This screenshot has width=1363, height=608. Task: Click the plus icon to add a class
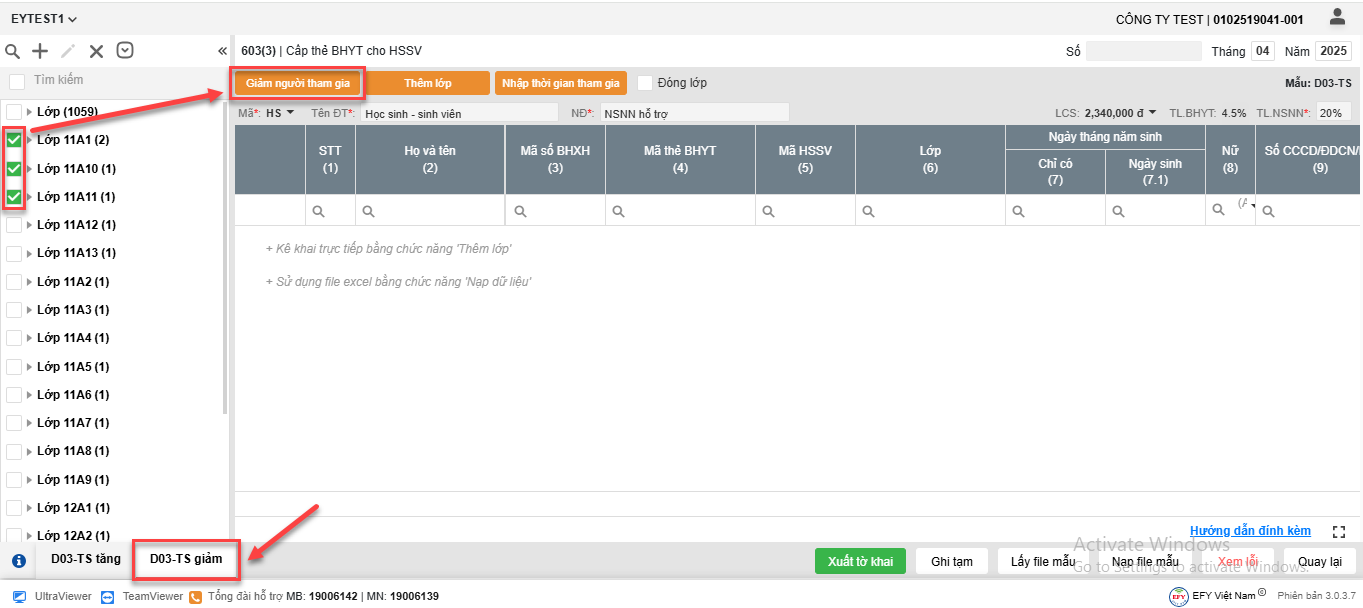click(40, 51)
